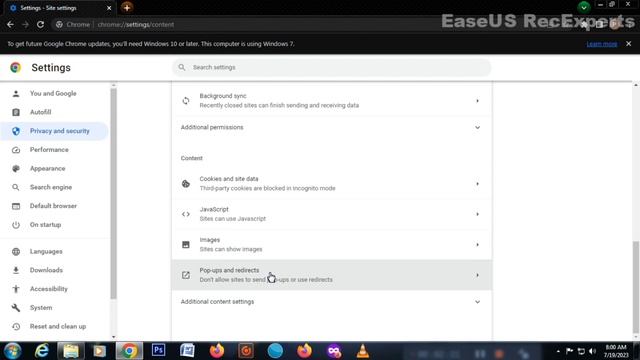Screen dimensions: 640x360
Task: Click the sidebar scrollbar down arrow
Action: pos(113,337)
